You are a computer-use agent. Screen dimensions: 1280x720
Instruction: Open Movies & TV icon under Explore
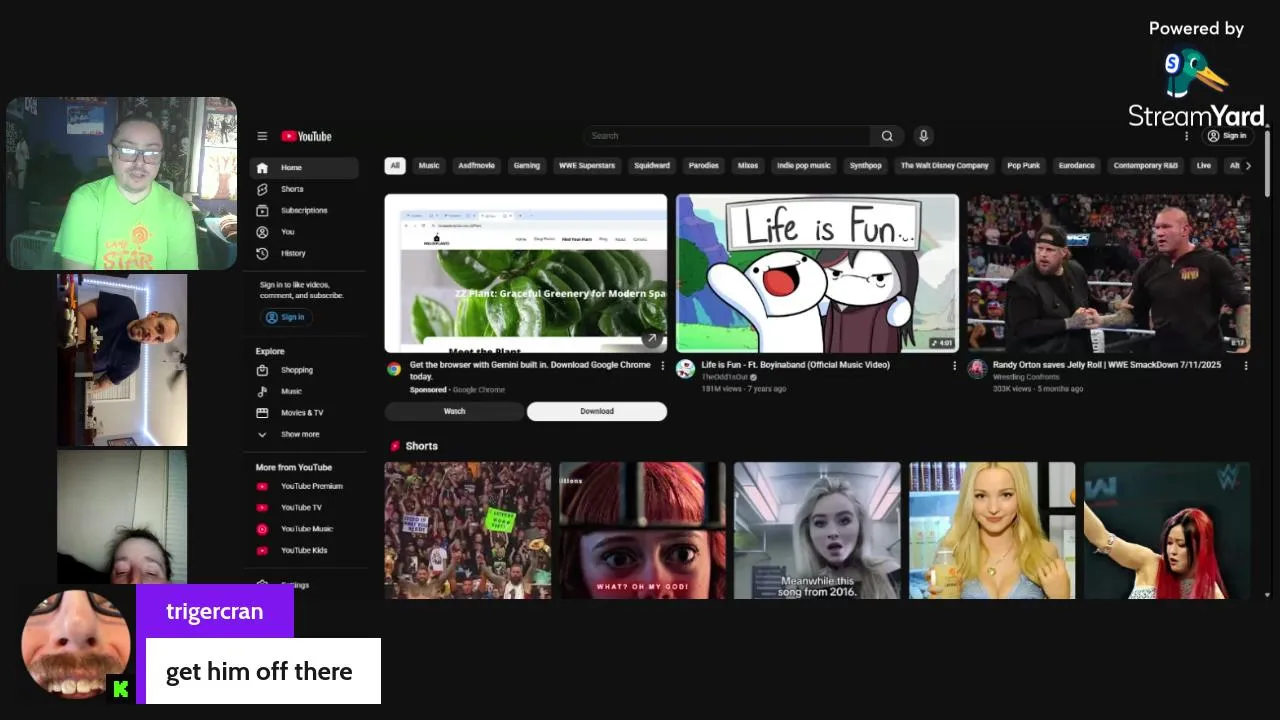click(262, 413)
